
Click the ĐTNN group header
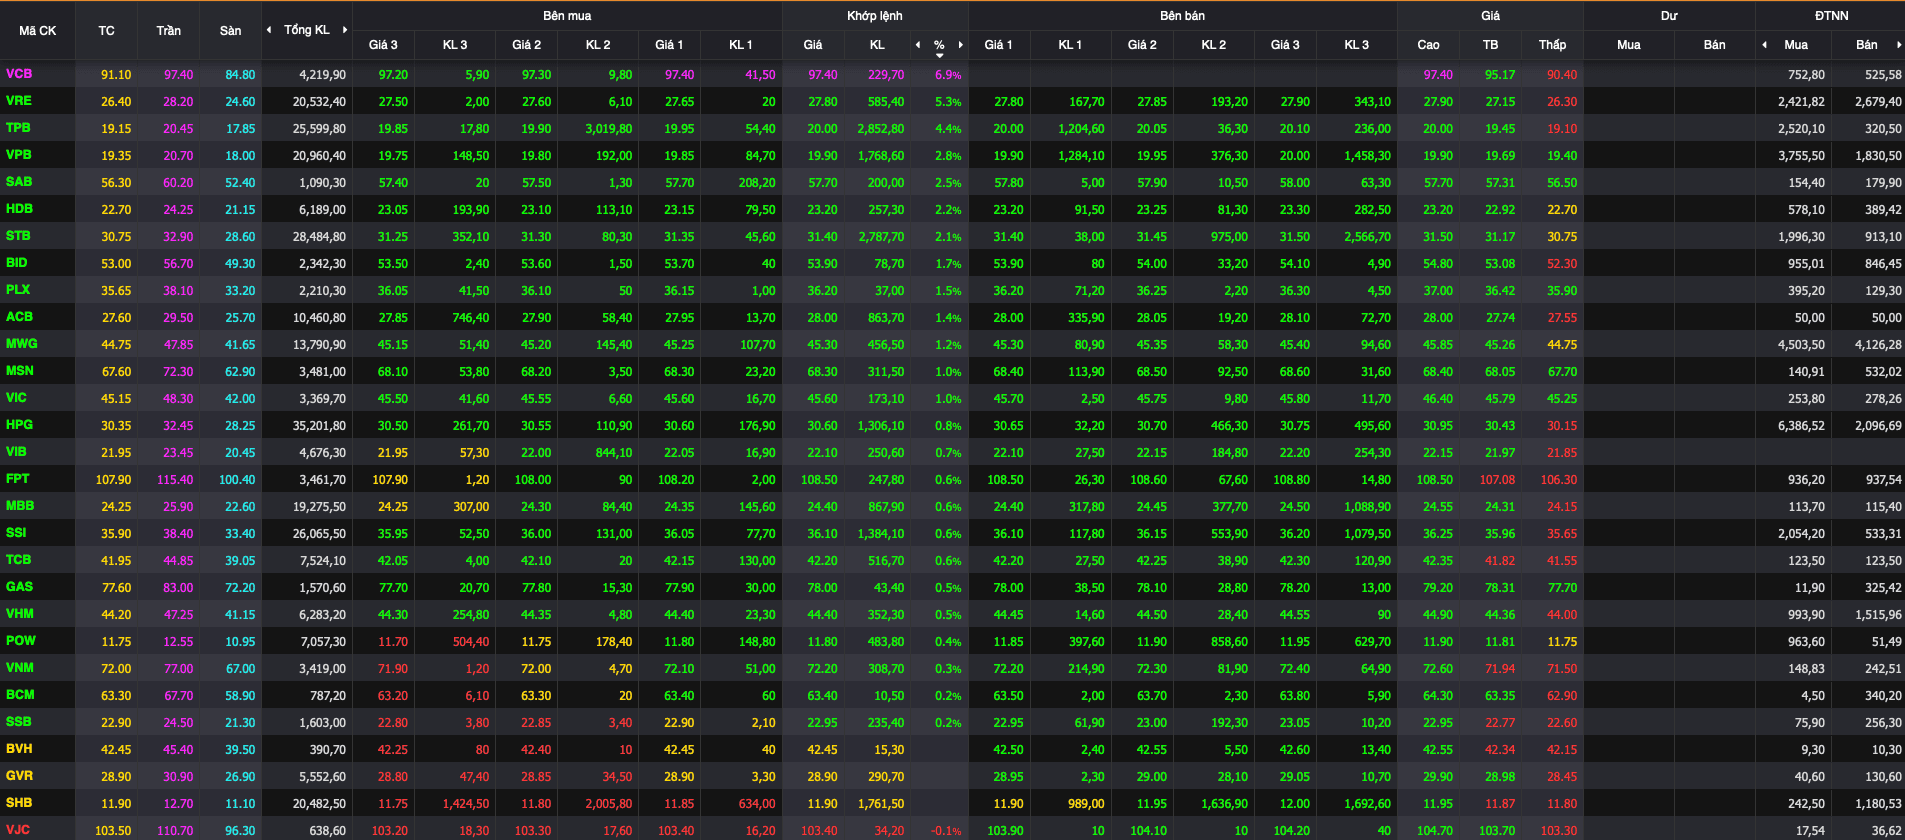[1831, 16]
